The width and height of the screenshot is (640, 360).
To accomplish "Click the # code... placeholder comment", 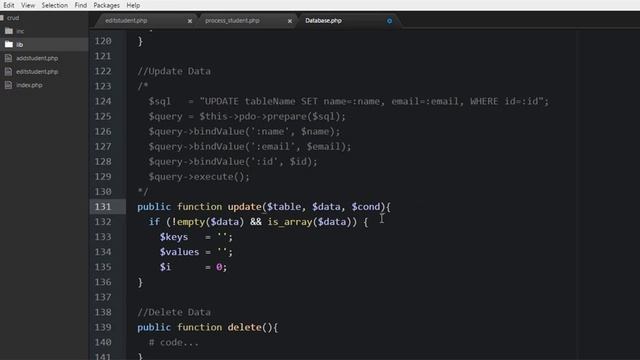I will (x=173, y=342).
